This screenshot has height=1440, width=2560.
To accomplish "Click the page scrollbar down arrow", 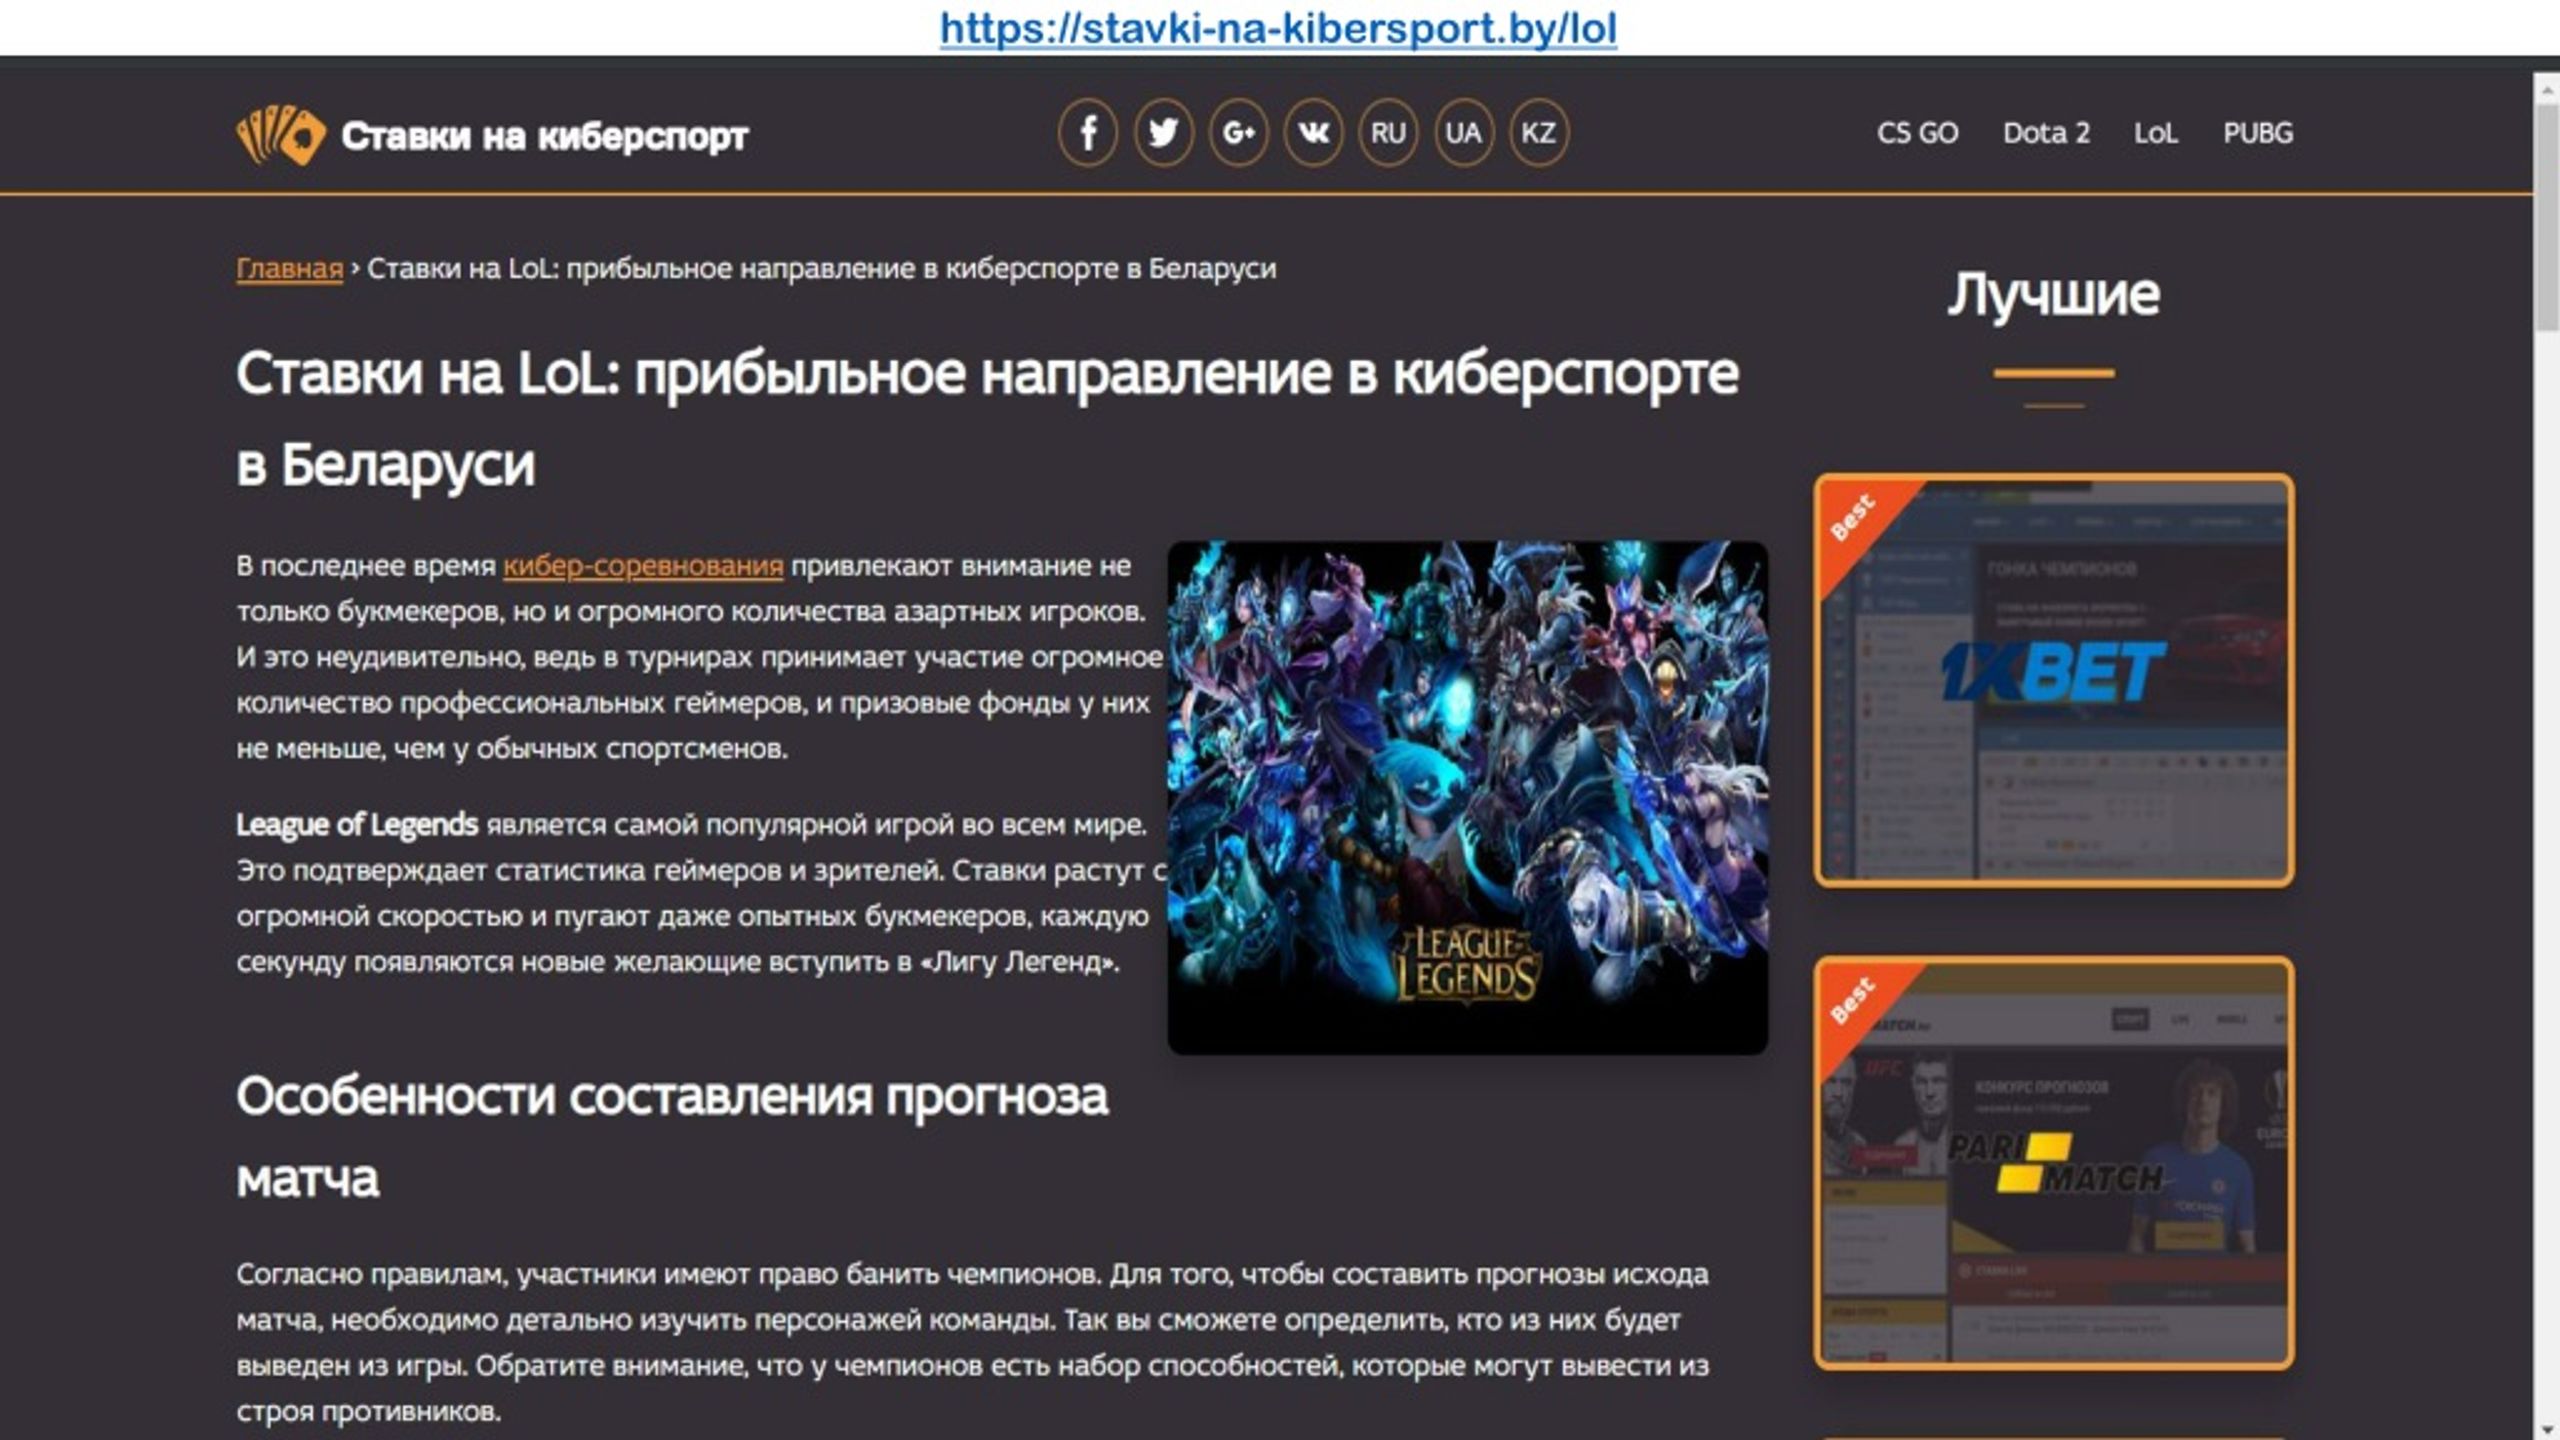I will 2547,1428.
